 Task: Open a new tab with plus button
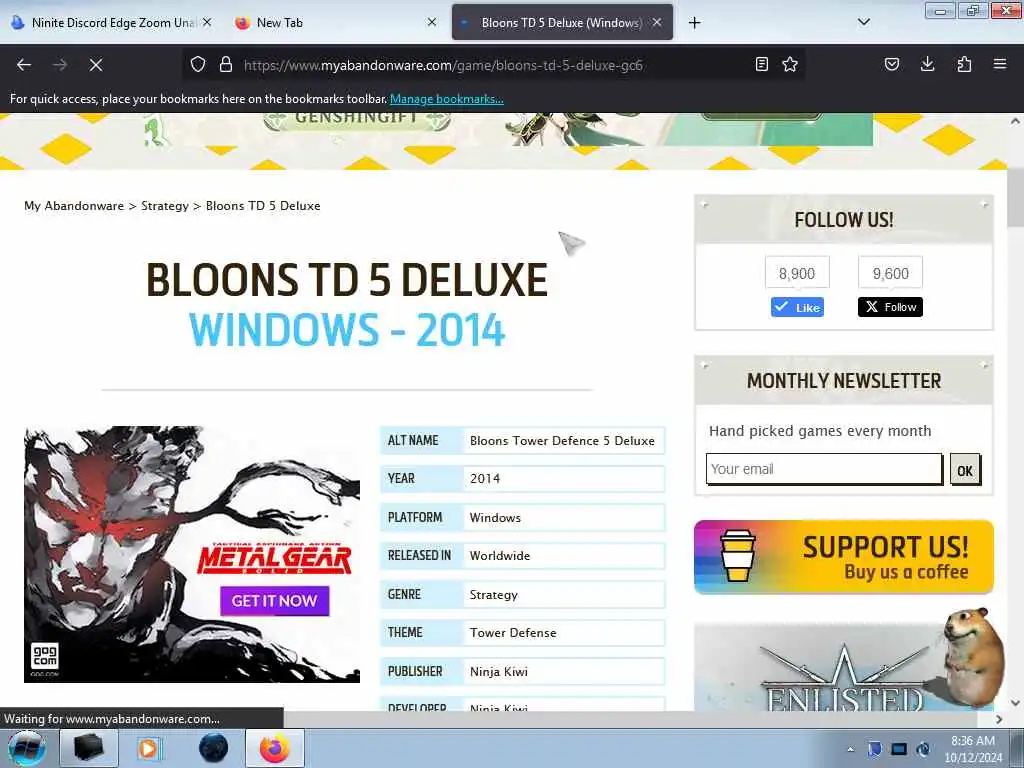tap(694, 23)
